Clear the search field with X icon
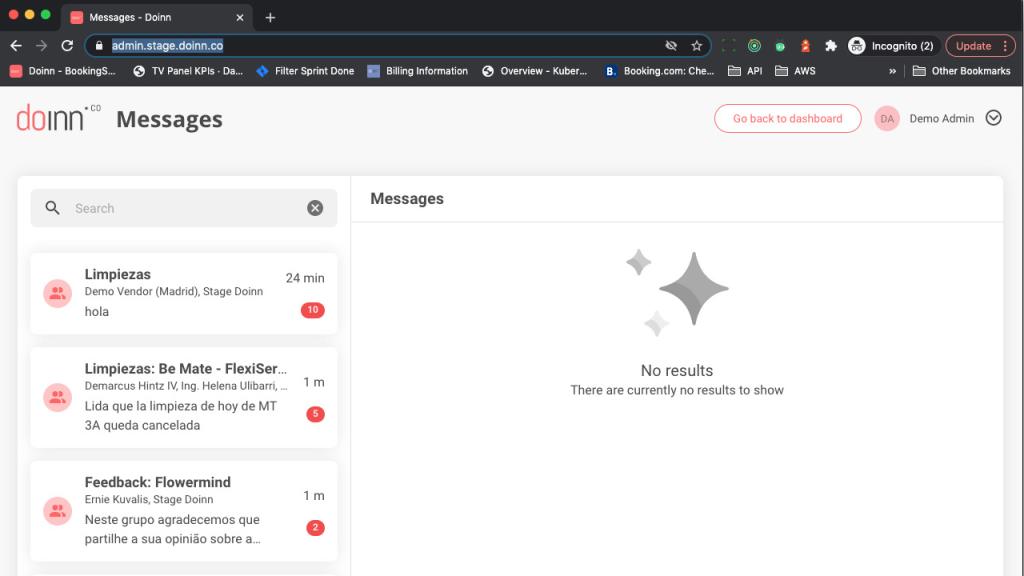The height and width of the screenshot is (576, 1024). [x=315, y=208]
